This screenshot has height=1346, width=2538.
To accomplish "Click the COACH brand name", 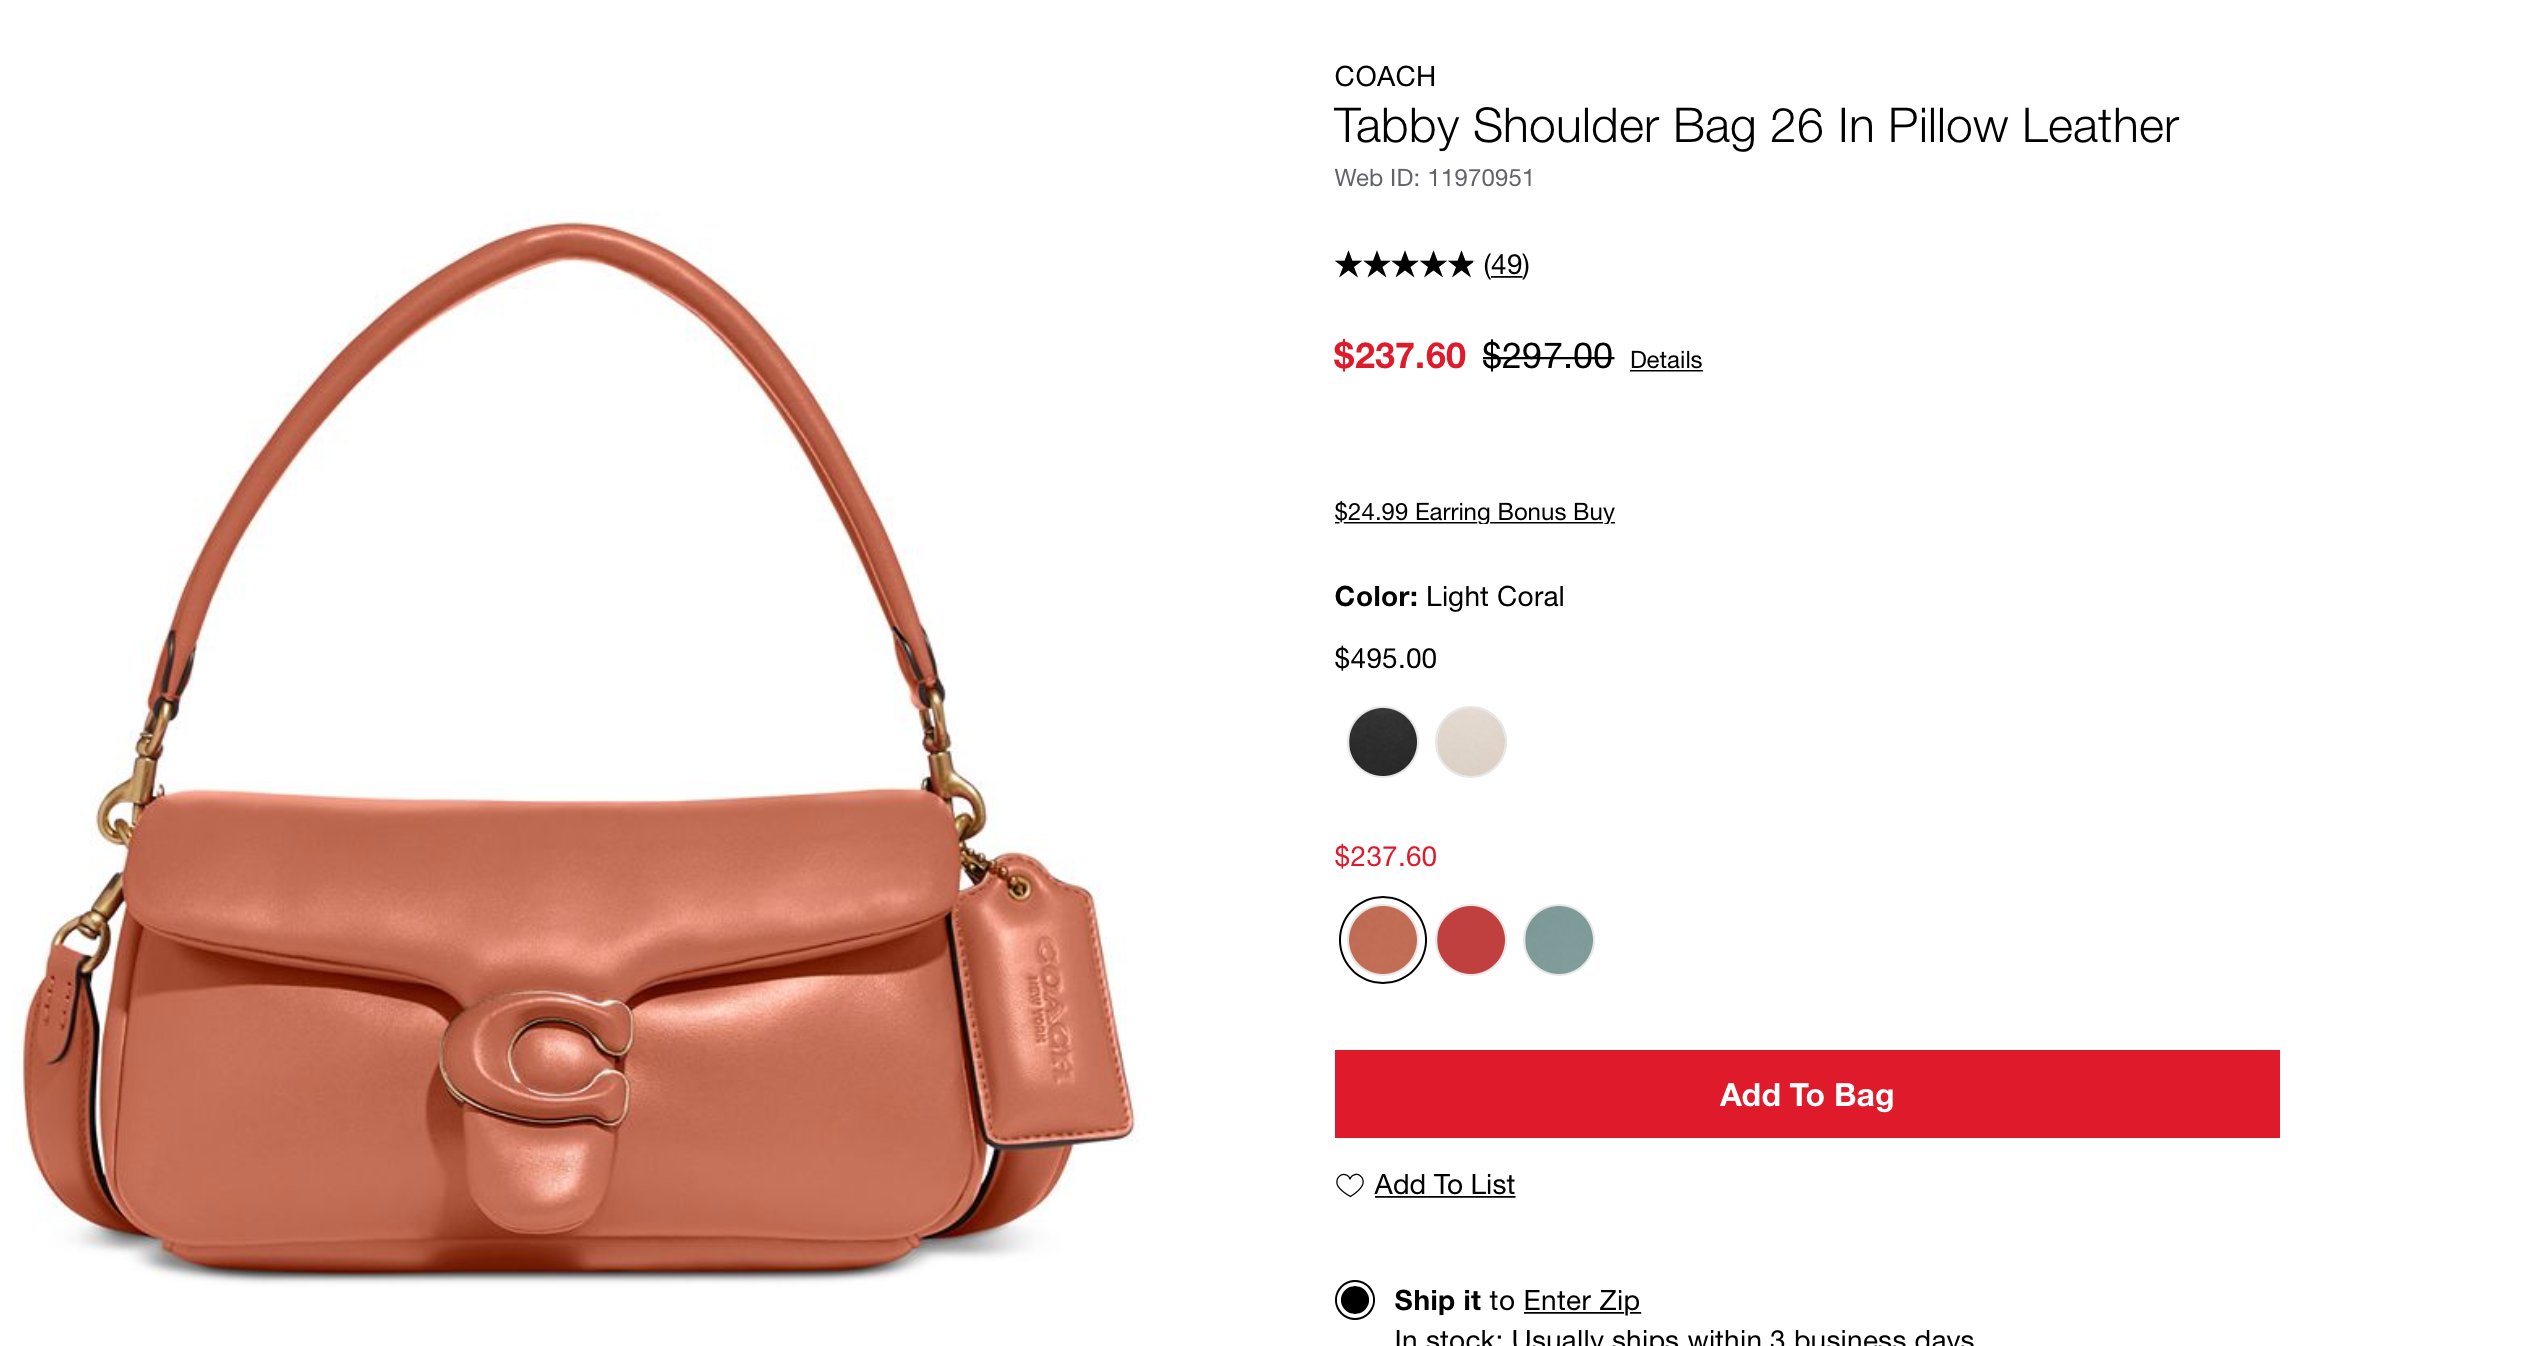I will (x=1385, y=77).
